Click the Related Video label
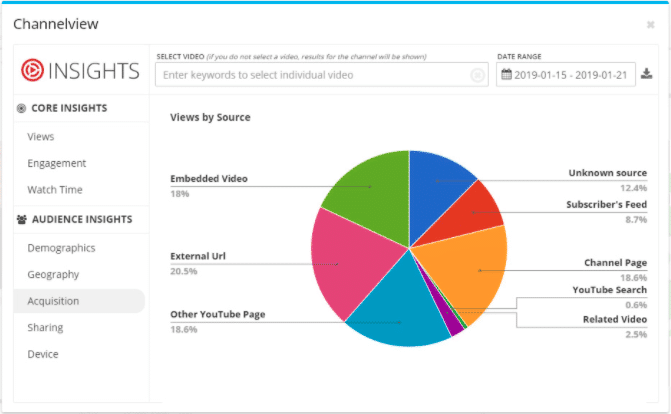The image size is (671, 414). (615, 319)
